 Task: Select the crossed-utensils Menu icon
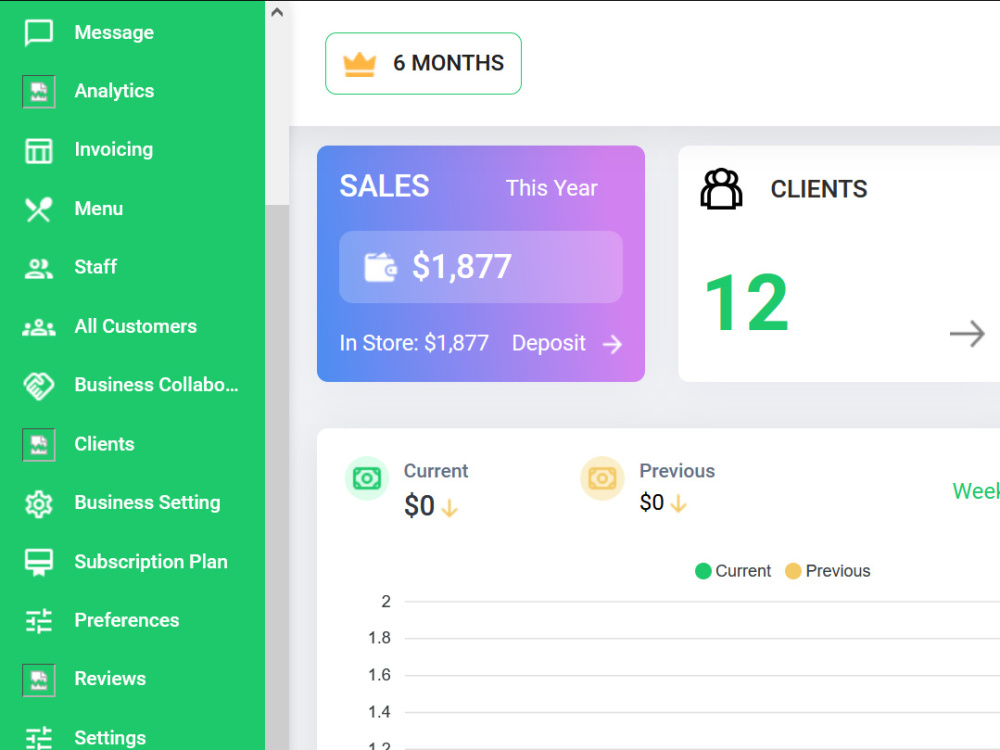click(x=38, y=208)
